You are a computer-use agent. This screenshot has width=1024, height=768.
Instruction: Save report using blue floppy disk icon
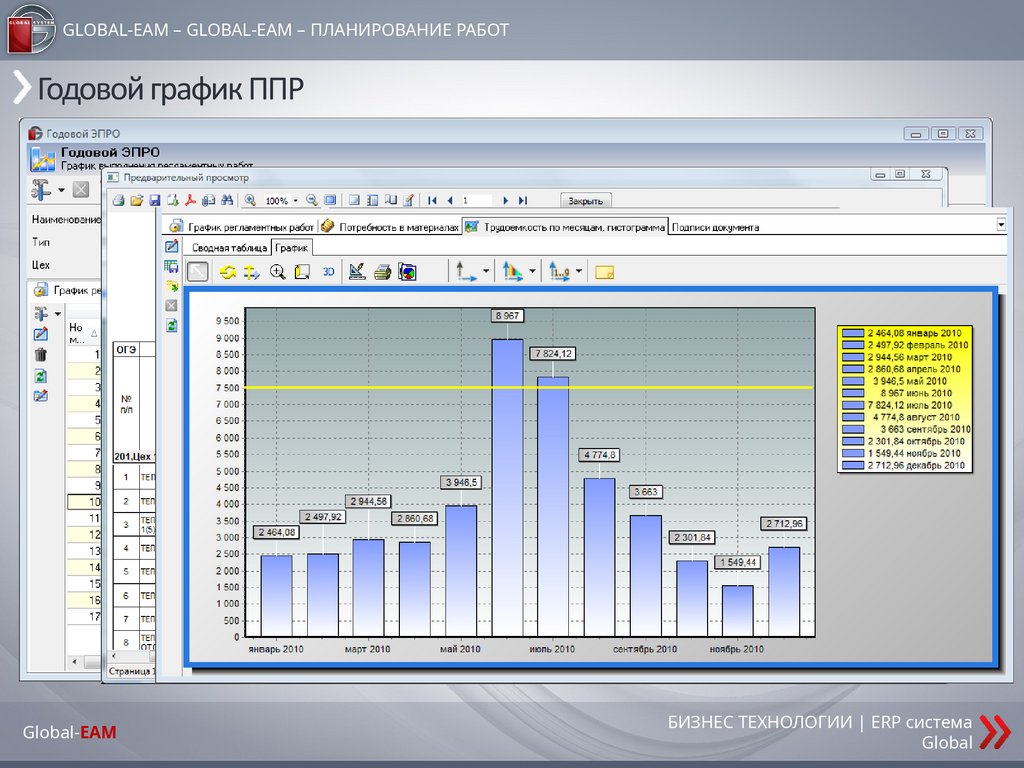click(155, 200)
